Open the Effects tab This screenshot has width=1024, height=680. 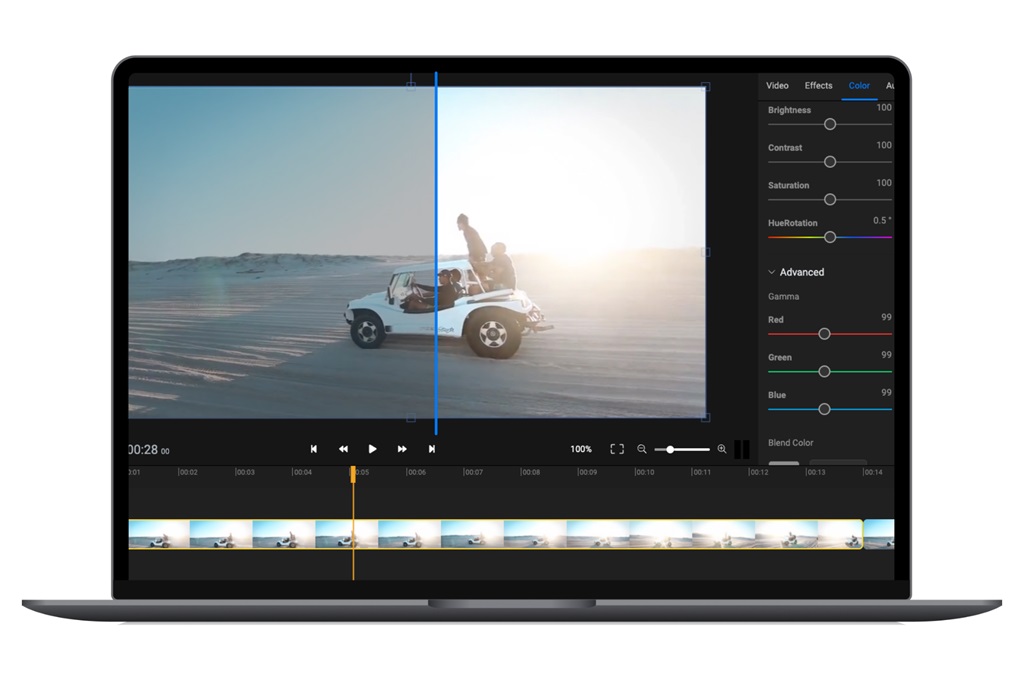[818, 86]
